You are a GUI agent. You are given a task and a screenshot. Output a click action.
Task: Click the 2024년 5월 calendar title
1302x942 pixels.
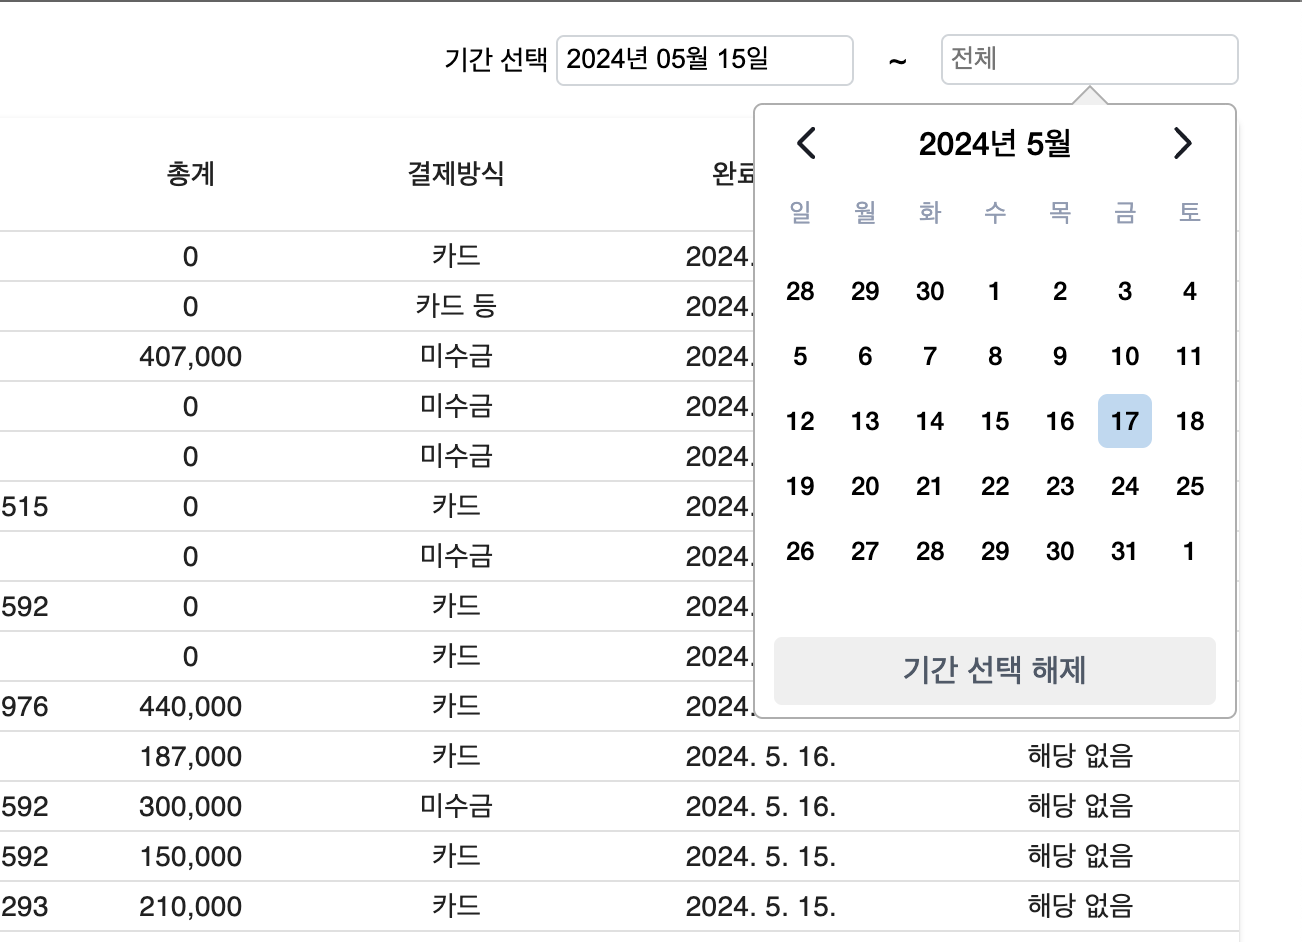pyautogui.click(x=994, y=144)
